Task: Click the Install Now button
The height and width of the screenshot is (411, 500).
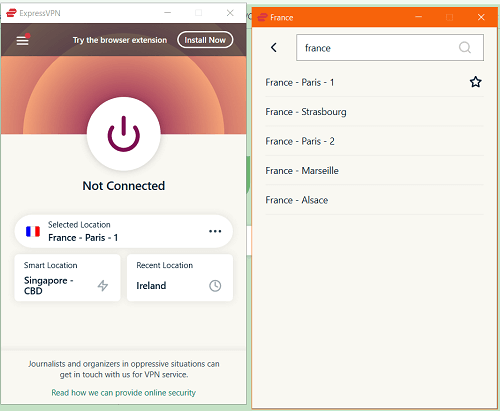Action: click(x=205, y=40)
